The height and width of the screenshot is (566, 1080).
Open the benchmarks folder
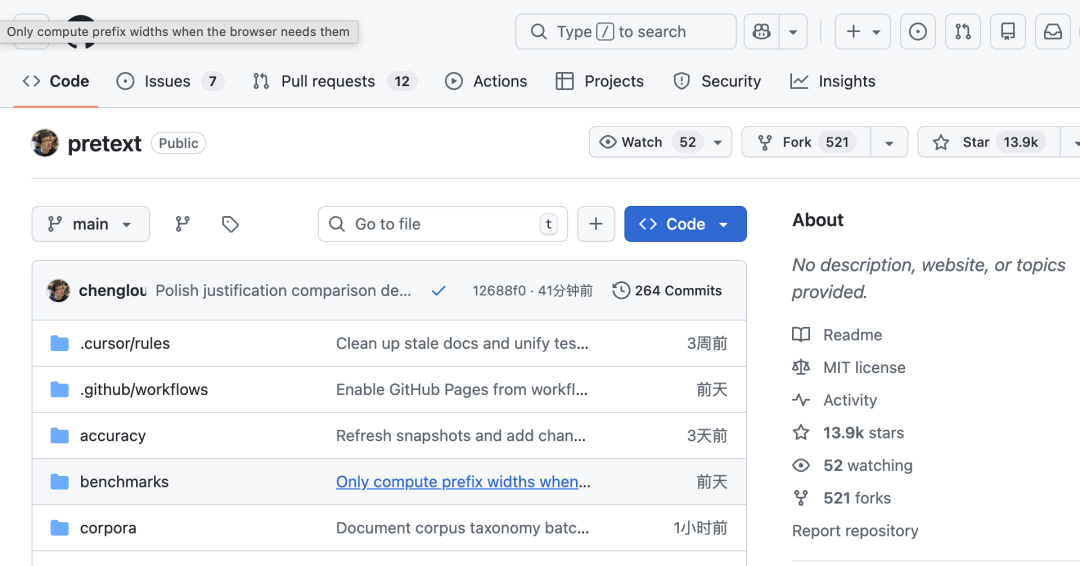point(124,481)
